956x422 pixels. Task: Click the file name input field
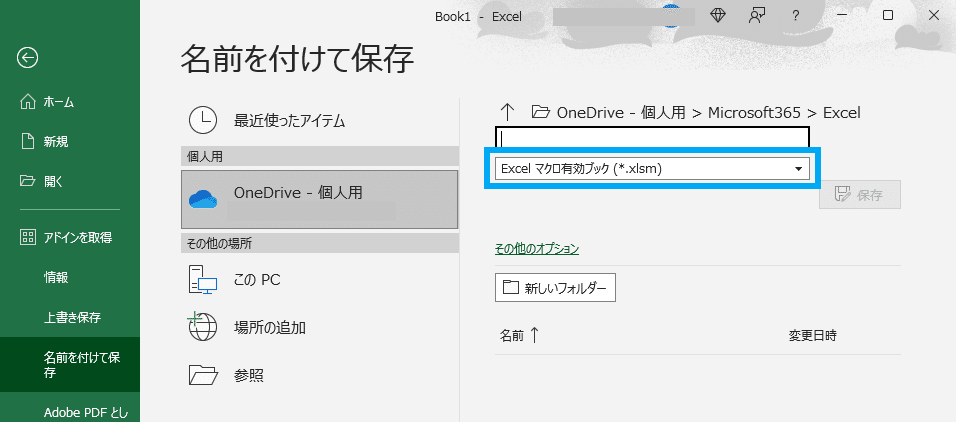point(652,137)
